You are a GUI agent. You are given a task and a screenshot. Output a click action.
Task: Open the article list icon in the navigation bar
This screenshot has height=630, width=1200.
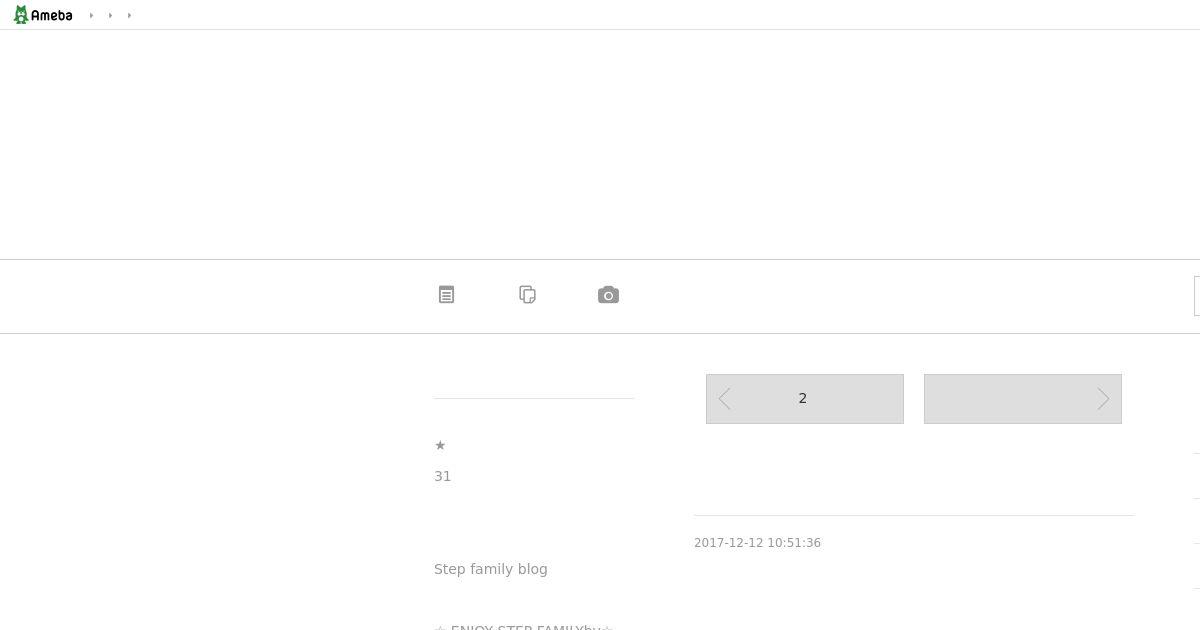pyautogui.click(x=447, y=295)
